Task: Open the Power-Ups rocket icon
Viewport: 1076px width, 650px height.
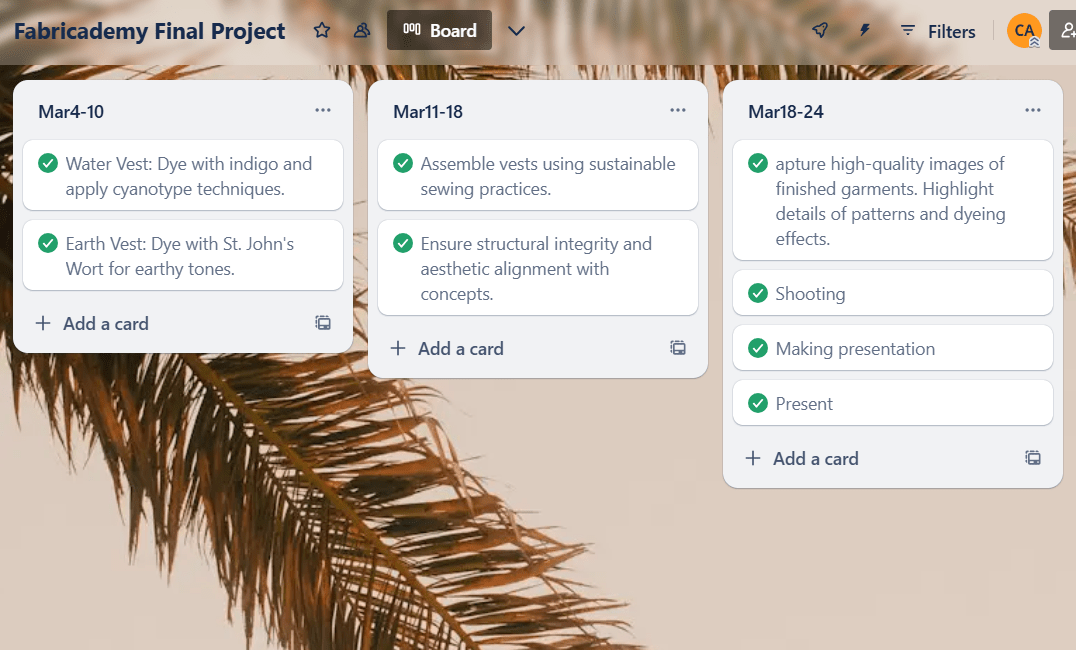Action: 820,31
